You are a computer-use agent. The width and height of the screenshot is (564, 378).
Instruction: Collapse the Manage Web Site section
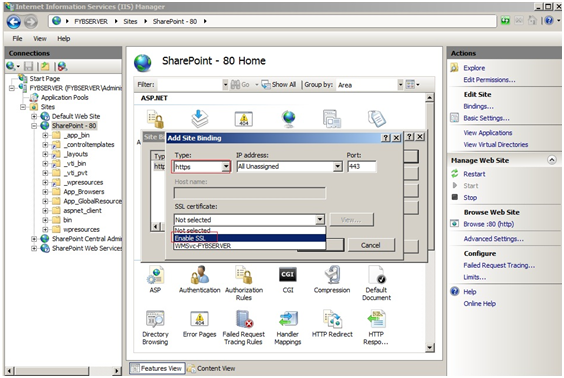[x=552, y=160]
